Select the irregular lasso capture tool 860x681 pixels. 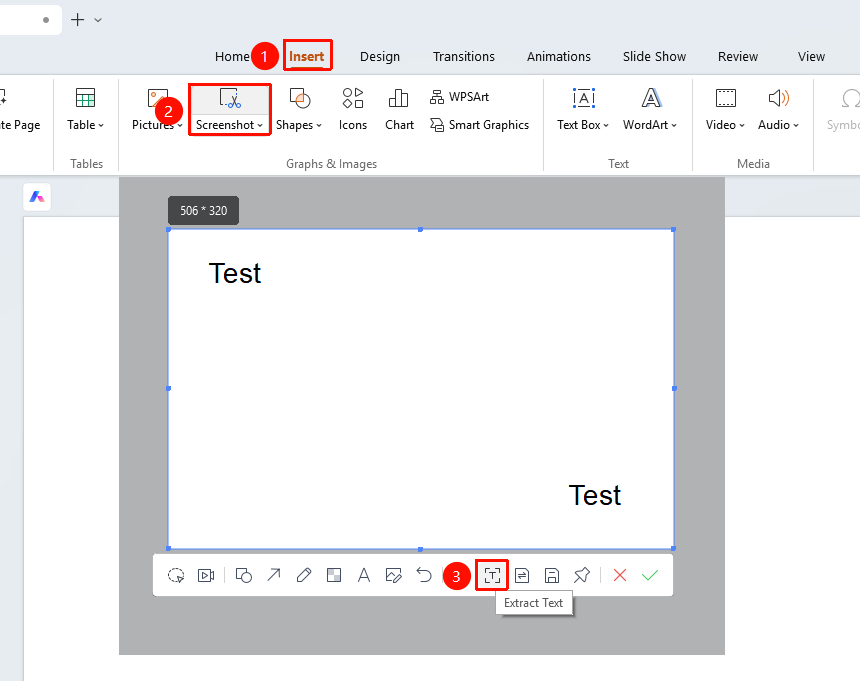click(176, 575)
